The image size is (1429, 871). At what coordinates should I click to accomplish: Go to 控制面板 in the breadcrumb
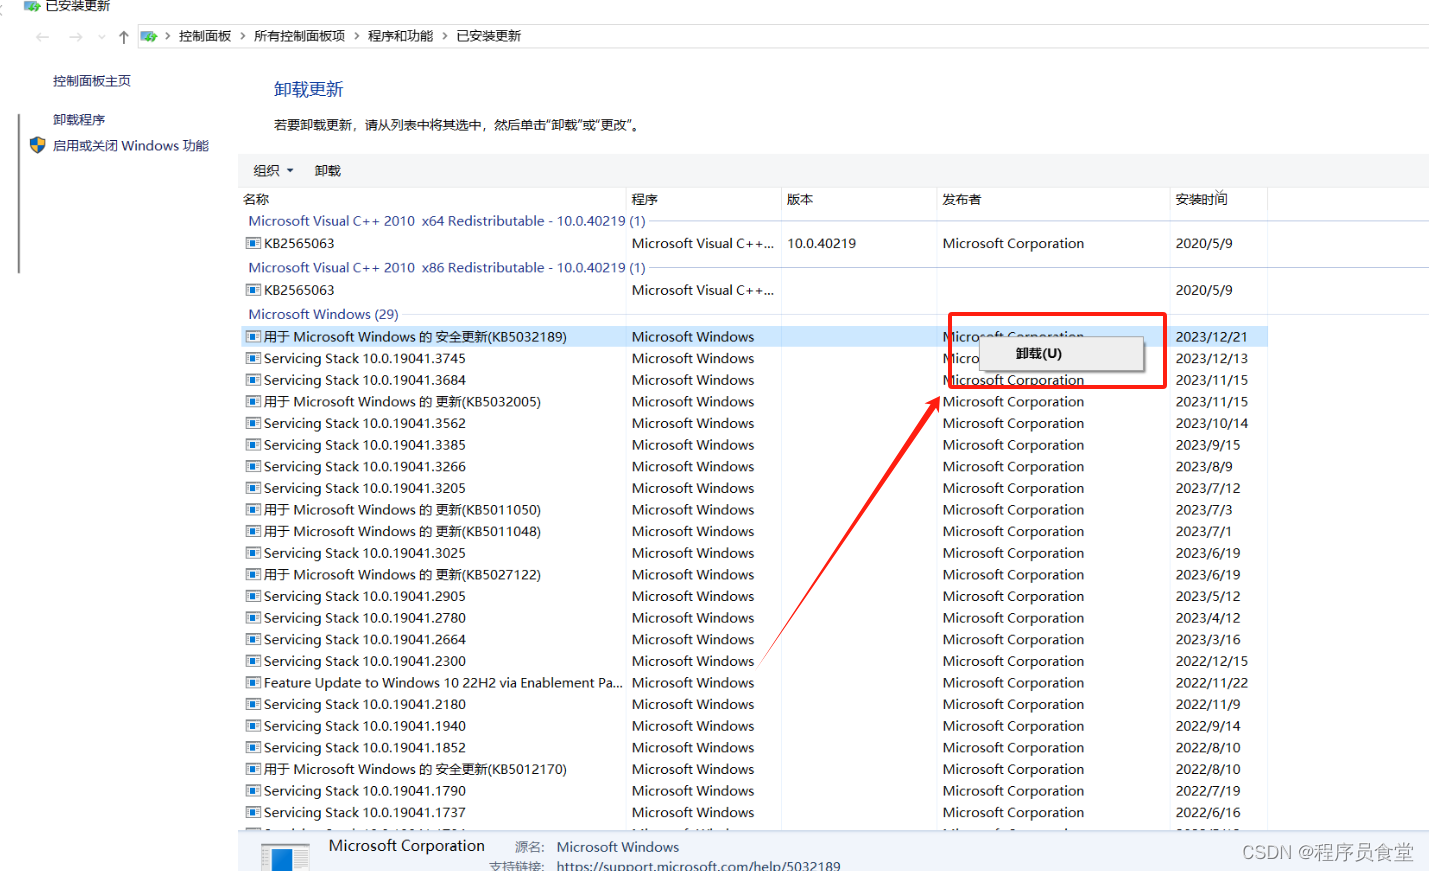pos(205,36)
